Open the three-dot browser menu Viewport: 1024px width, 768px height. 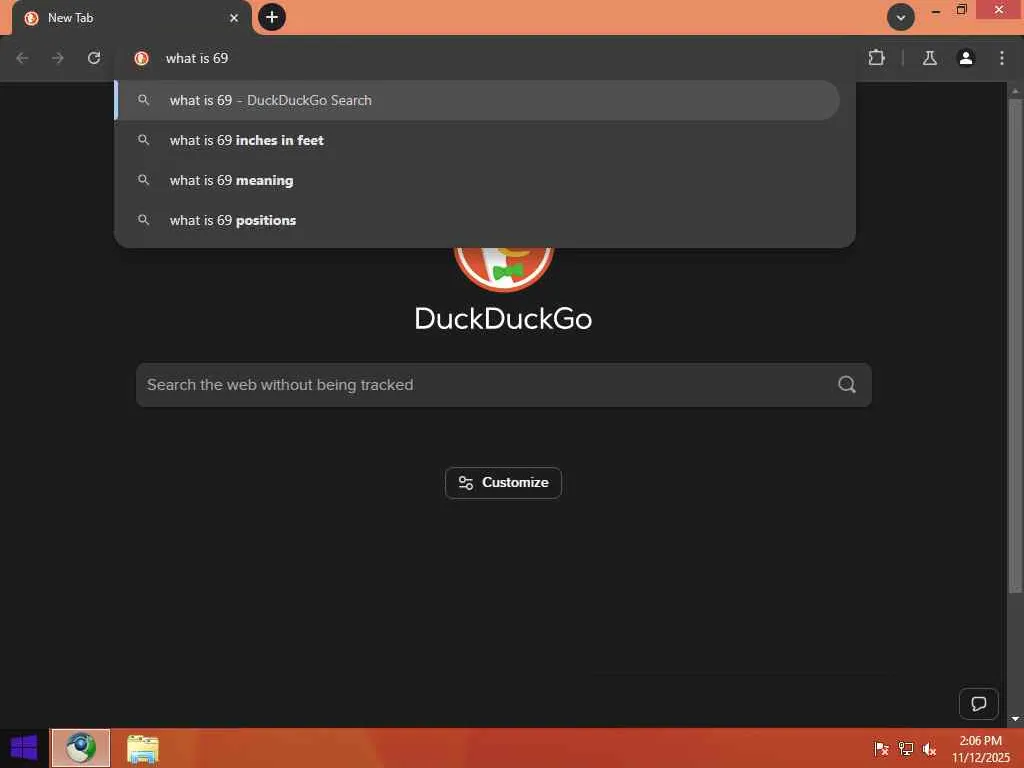click(x=1001, y=58)
